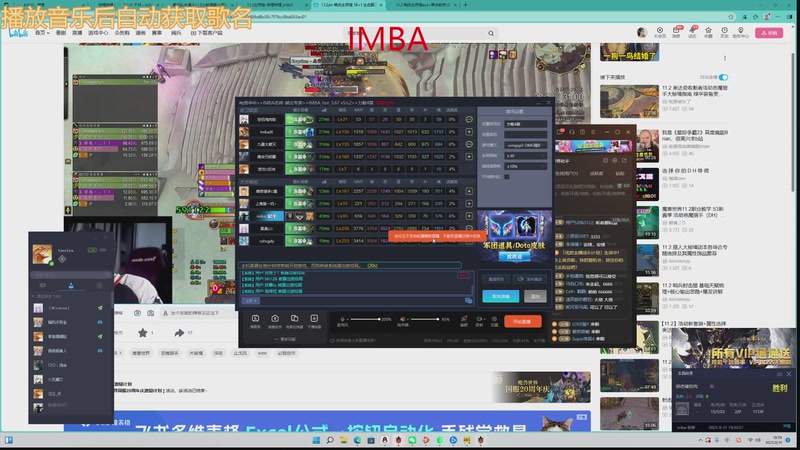Select the cxhcgdy player row in lobby

tap(357, 241)
